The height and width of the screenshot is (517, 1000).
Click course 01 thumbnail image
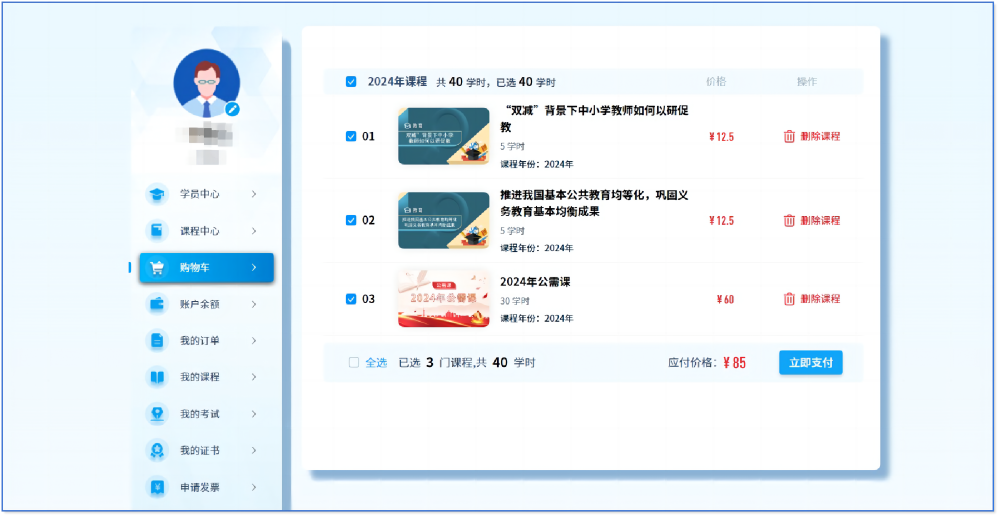pyautogui.click(x=444, y=136)
